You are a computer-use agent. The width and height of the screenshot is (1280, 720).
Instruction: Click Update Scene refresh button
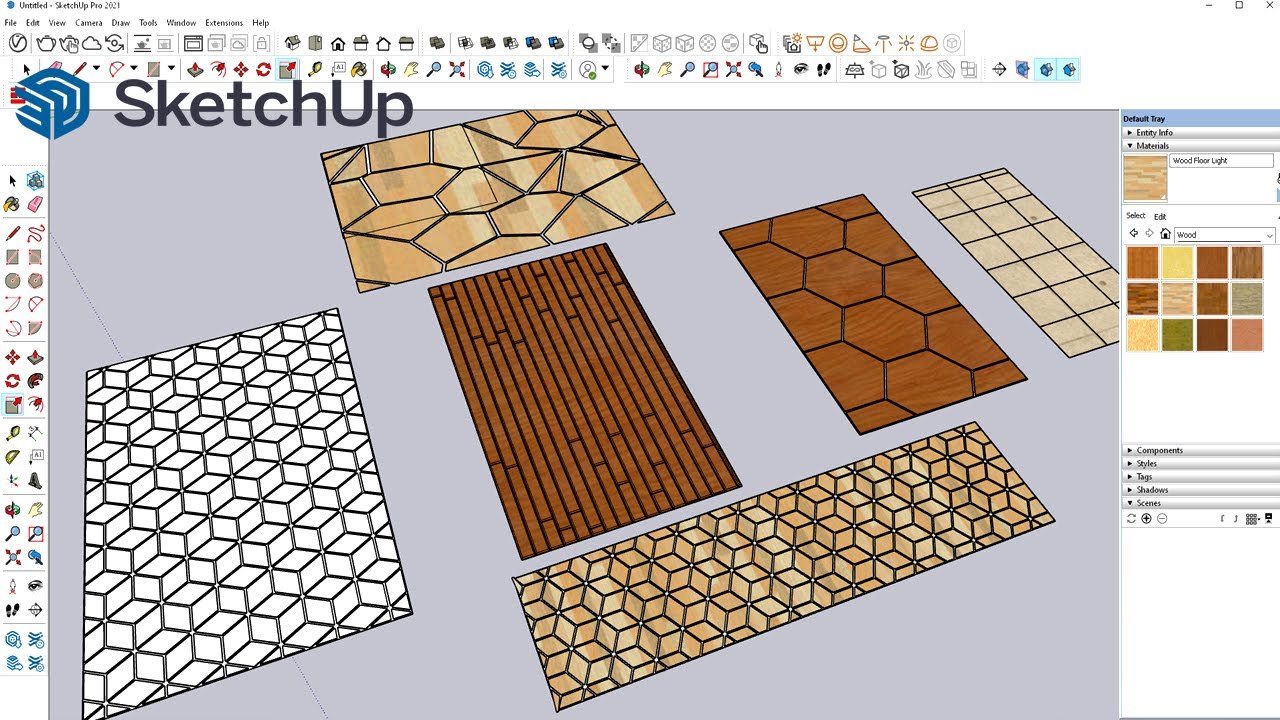[1131, 518]
